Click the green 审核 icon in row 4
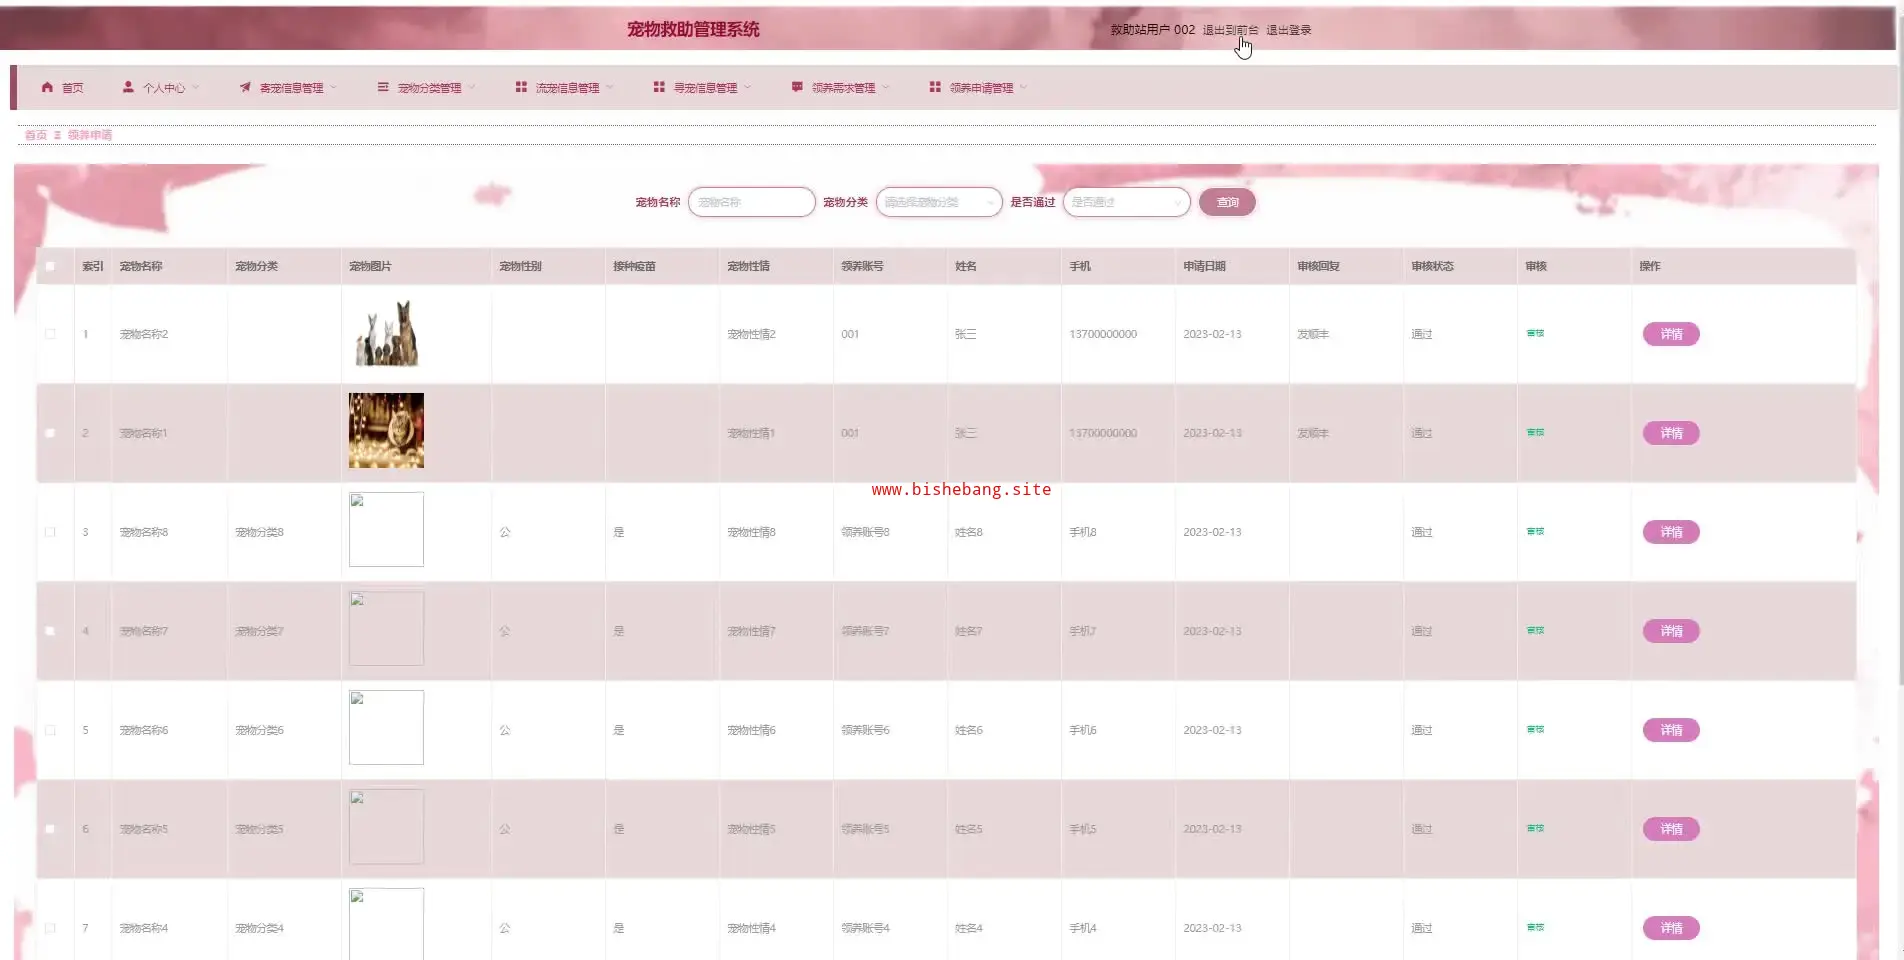This screenshot has width=1904, height=960. 1535,630
